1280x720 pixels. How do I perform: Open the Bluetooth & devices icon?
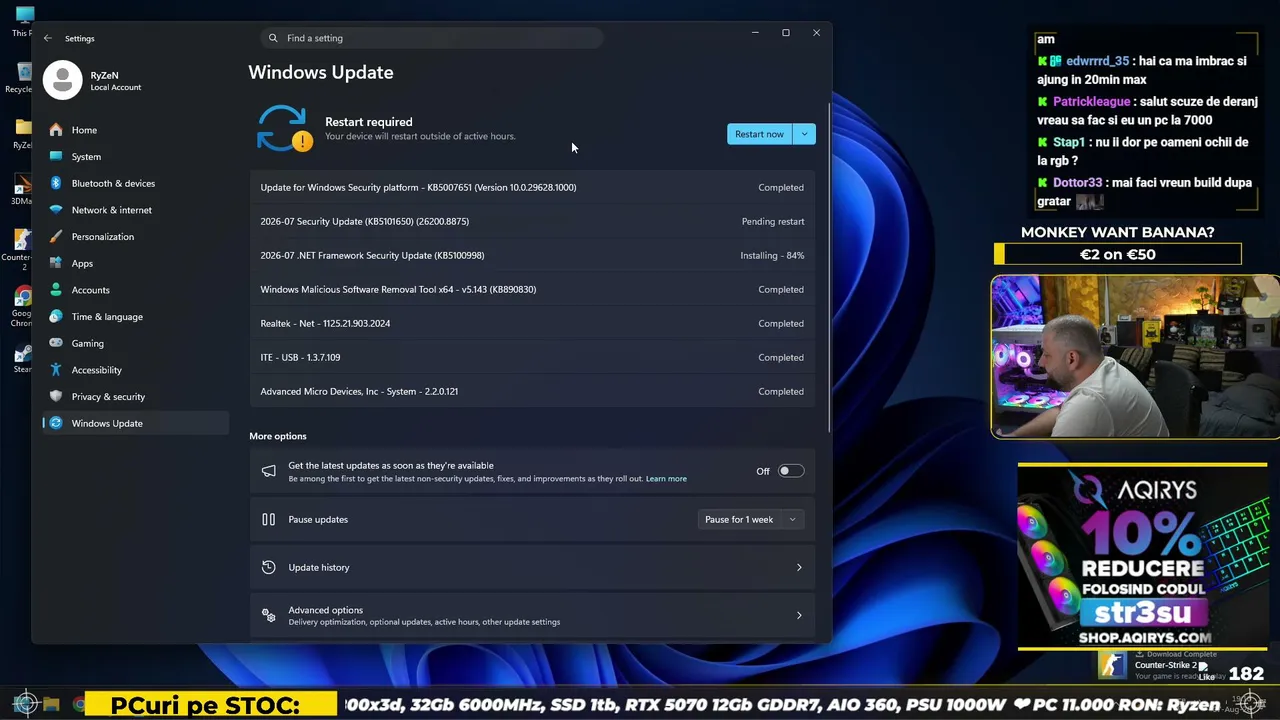tap(56, 183)
